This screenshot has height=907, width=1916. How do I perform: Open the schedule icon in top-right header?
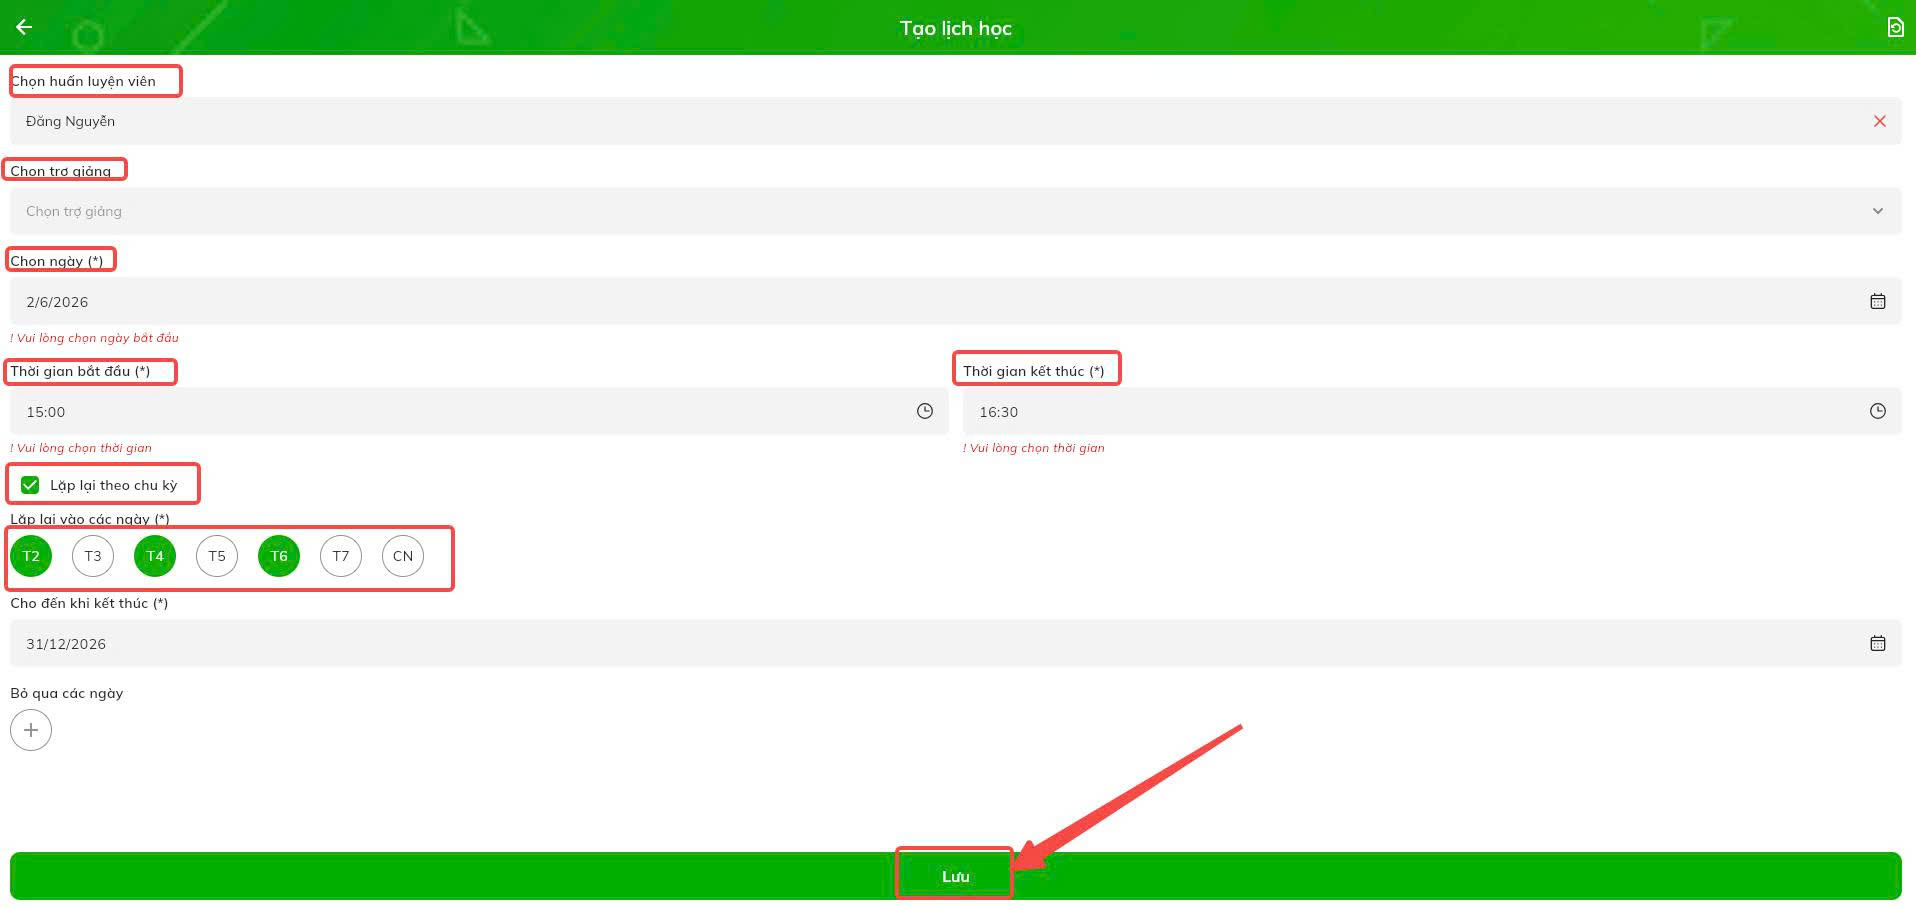pyautogui.click(x=1895, y=27)
